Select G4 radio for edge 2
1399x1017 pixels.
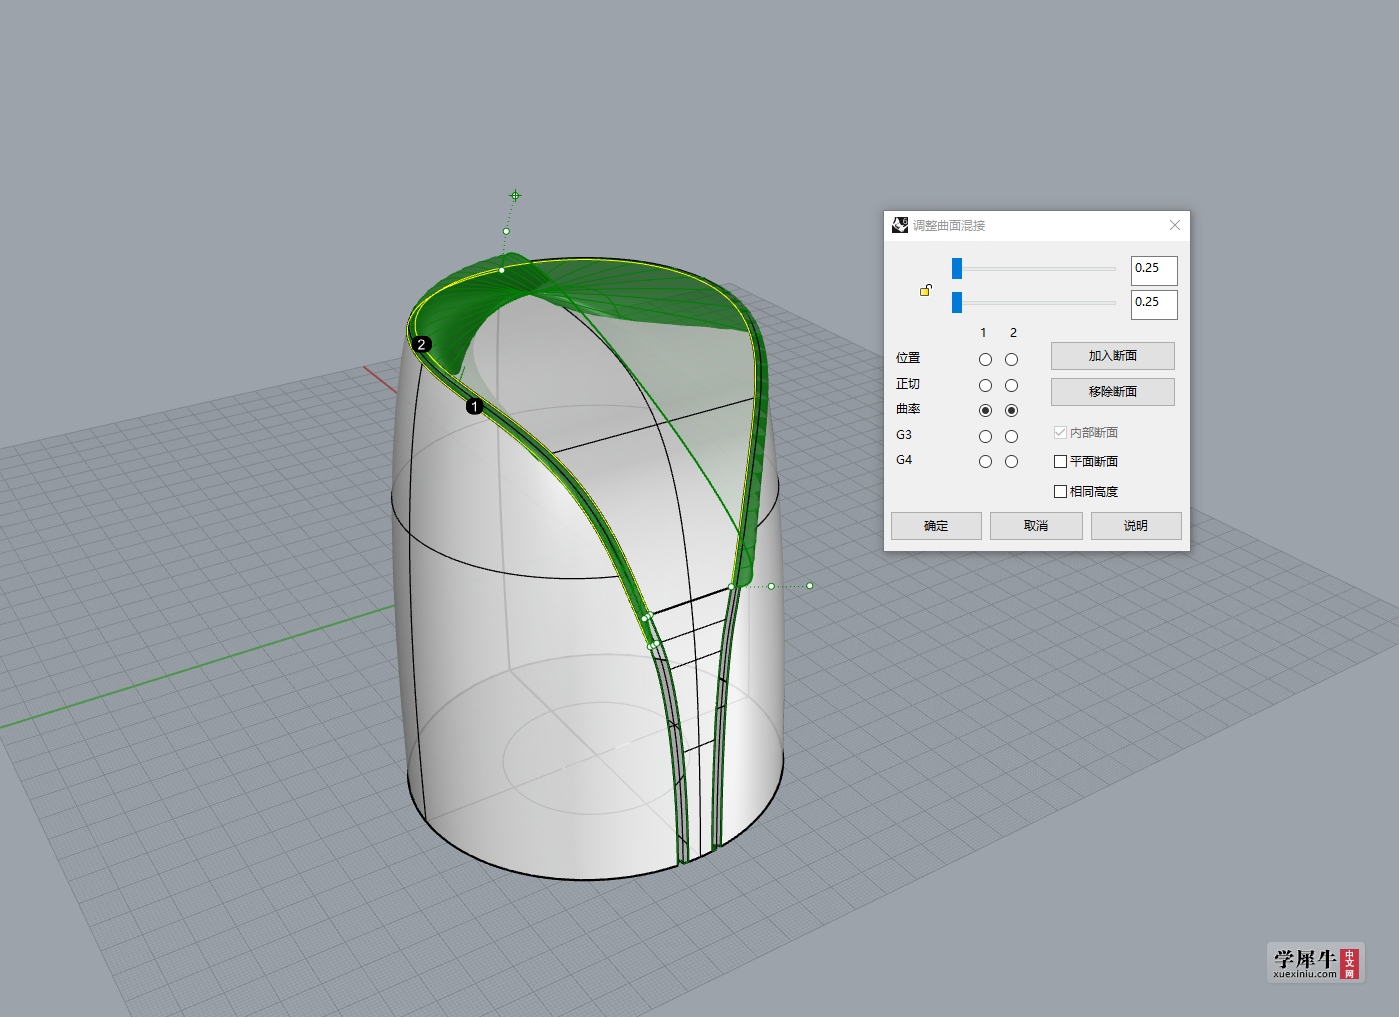1011,461
